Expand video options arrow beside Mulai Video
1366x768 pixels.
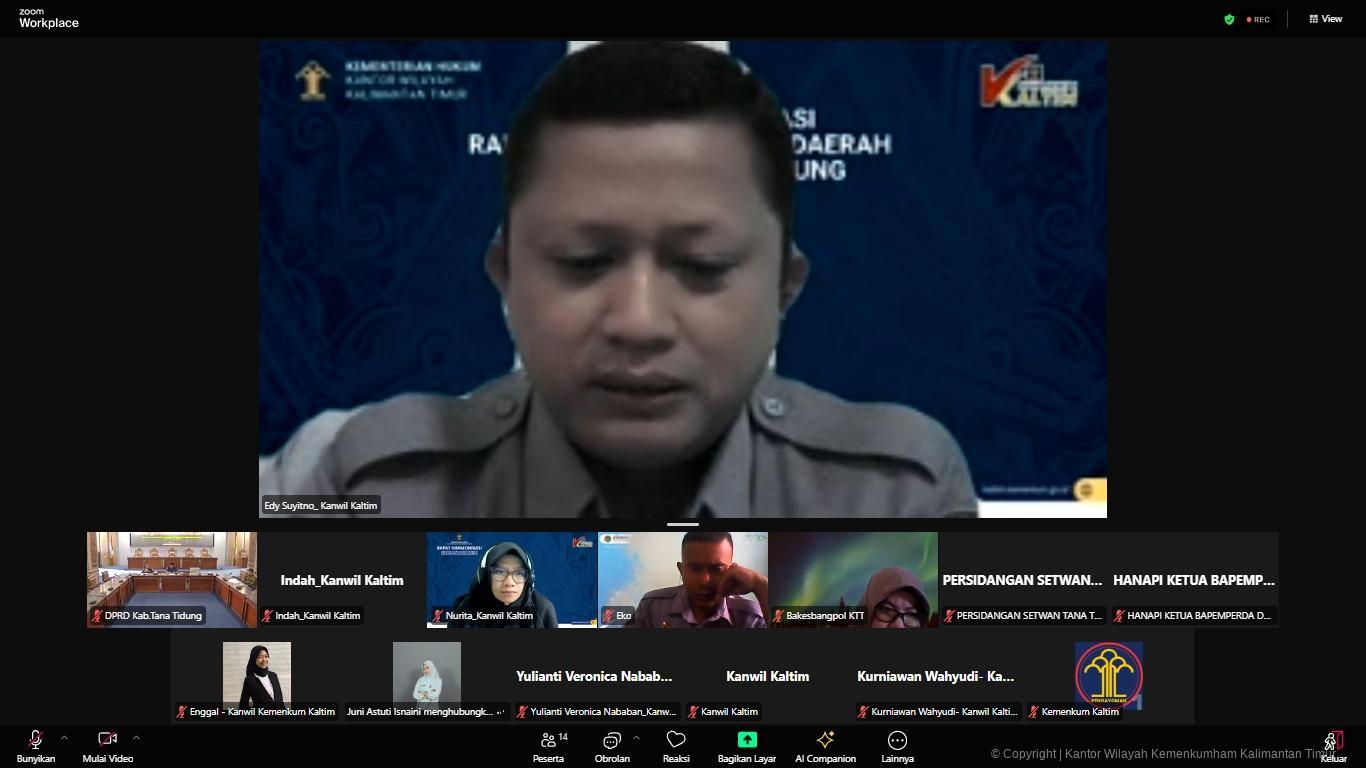(136, 738)
